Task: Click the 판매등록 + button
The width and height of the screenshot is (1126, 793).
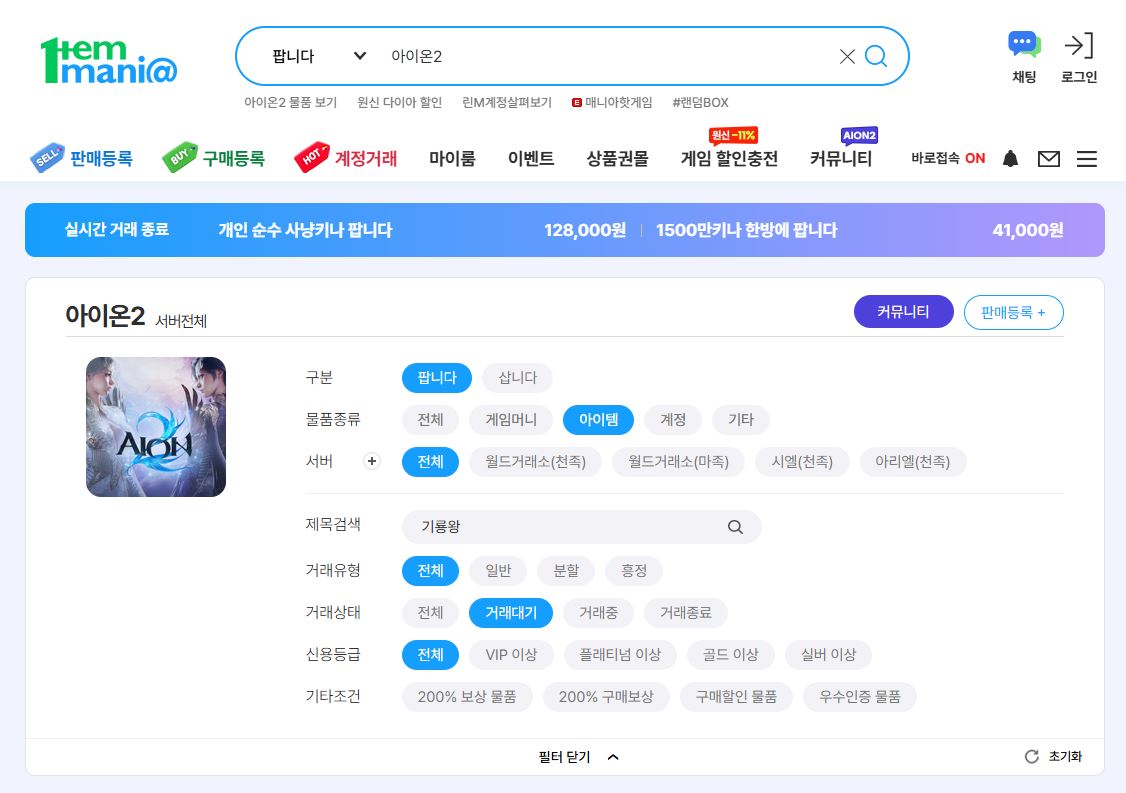Action: point(1013,312)
